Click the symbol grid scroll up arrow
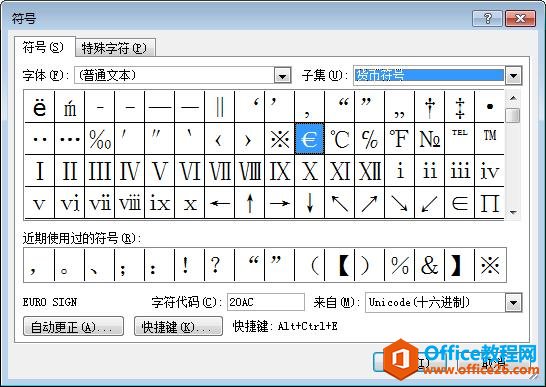546x387 pixels. pos(513,98)
